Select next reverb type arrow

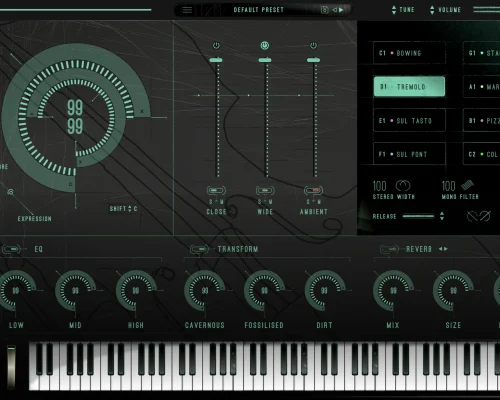coord(446,249)
